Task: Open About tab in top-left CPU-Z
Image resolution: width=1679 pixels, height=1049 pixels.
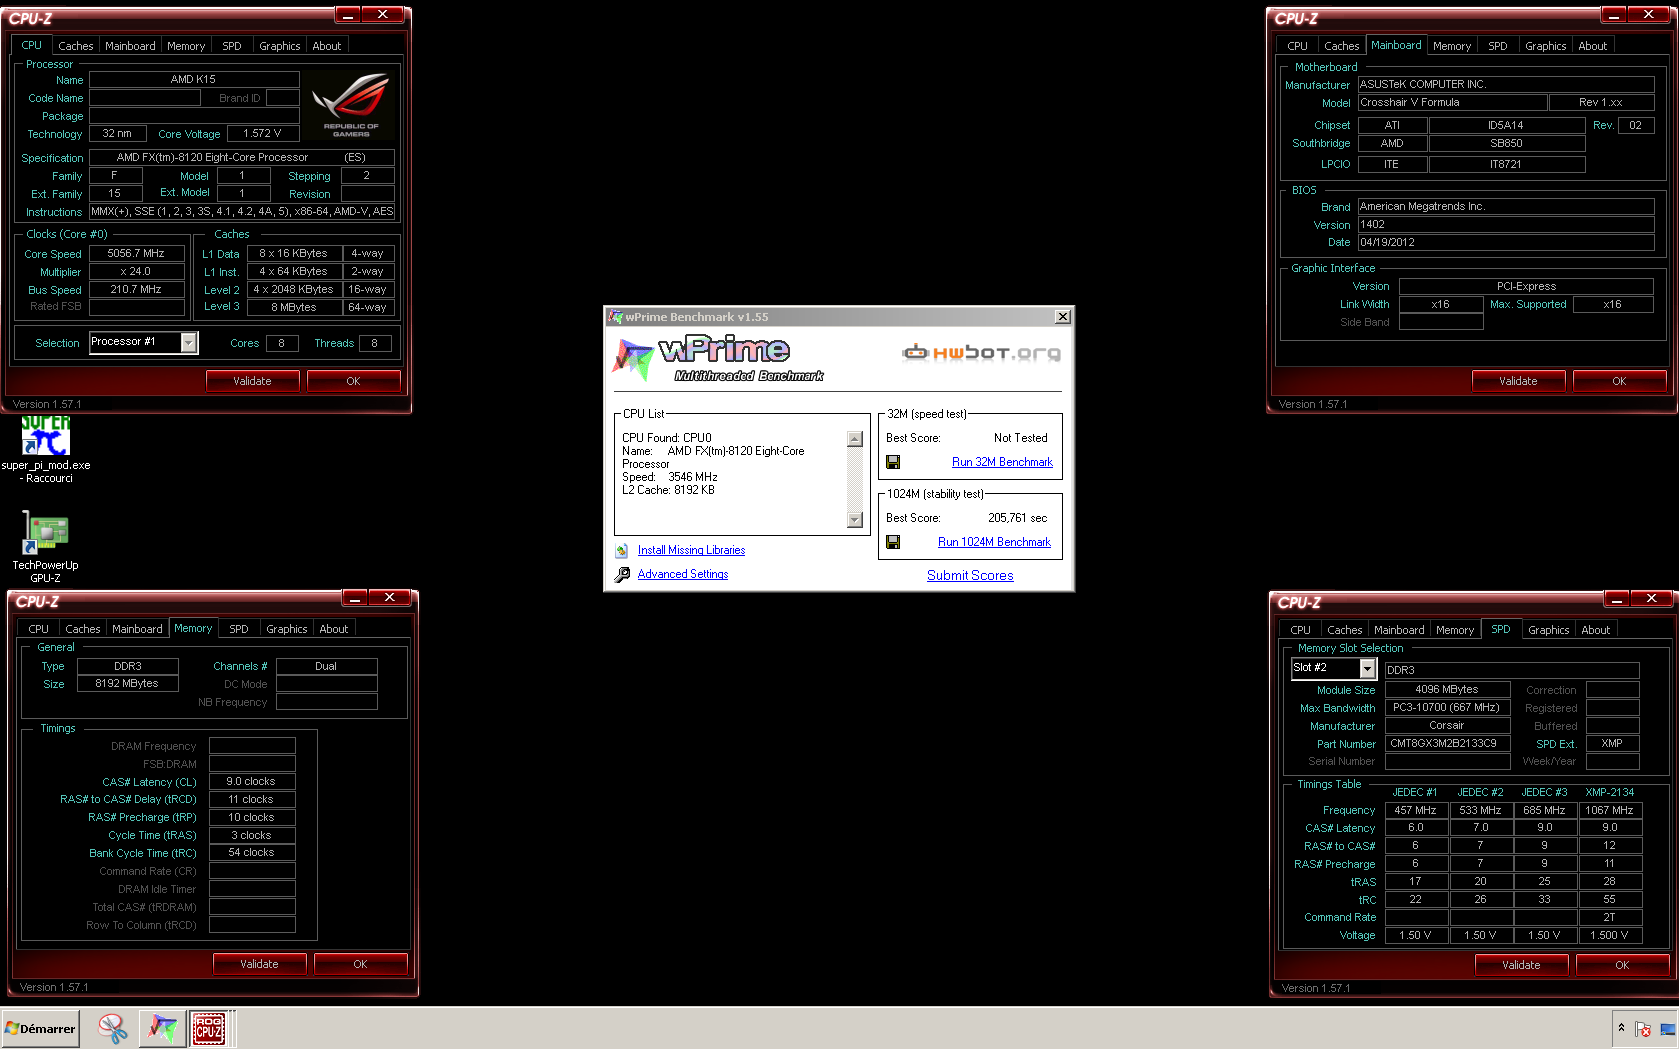Action: (x=327, y=46)
